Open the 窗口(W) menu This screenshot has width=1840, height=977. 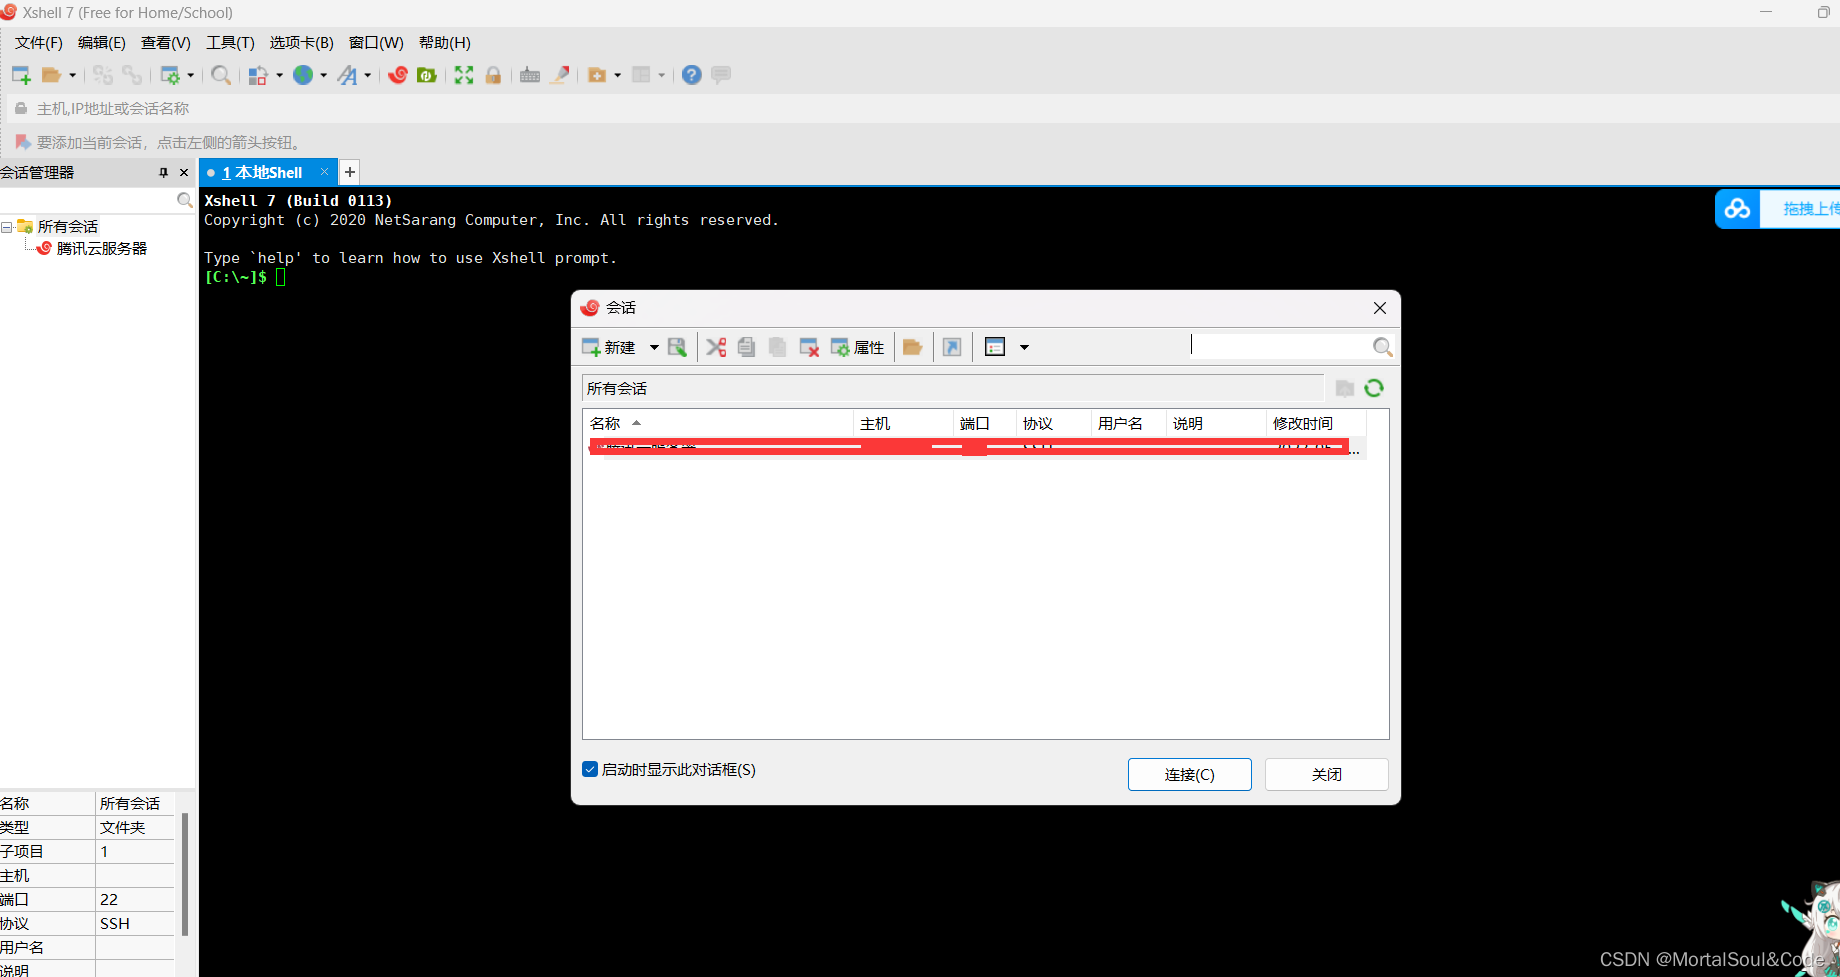pos(376,43)
